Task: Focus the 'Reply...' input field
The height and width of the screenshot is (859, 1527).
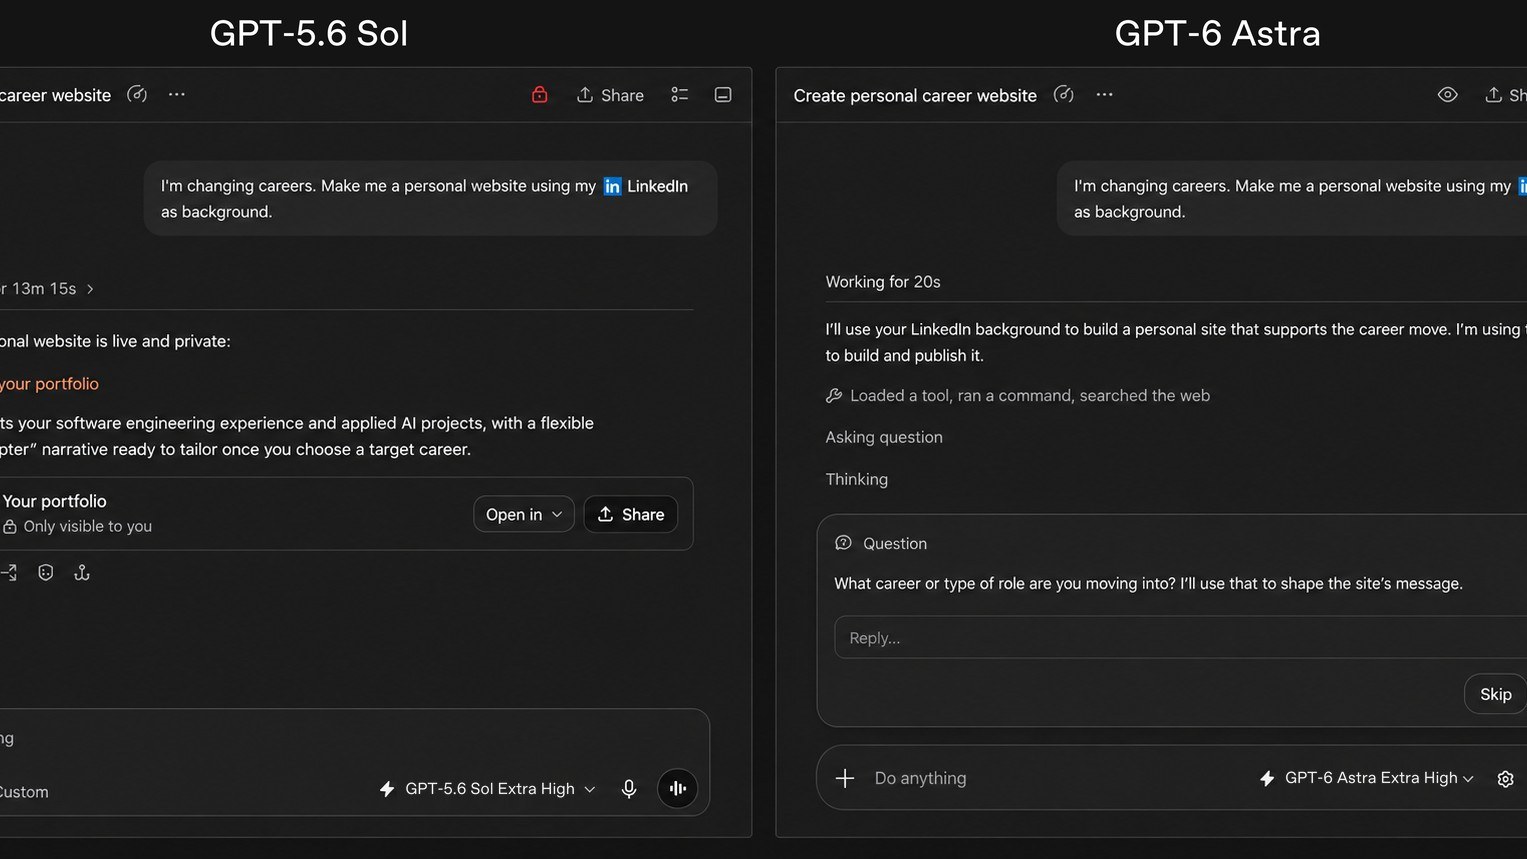Action: point(1181,638)
